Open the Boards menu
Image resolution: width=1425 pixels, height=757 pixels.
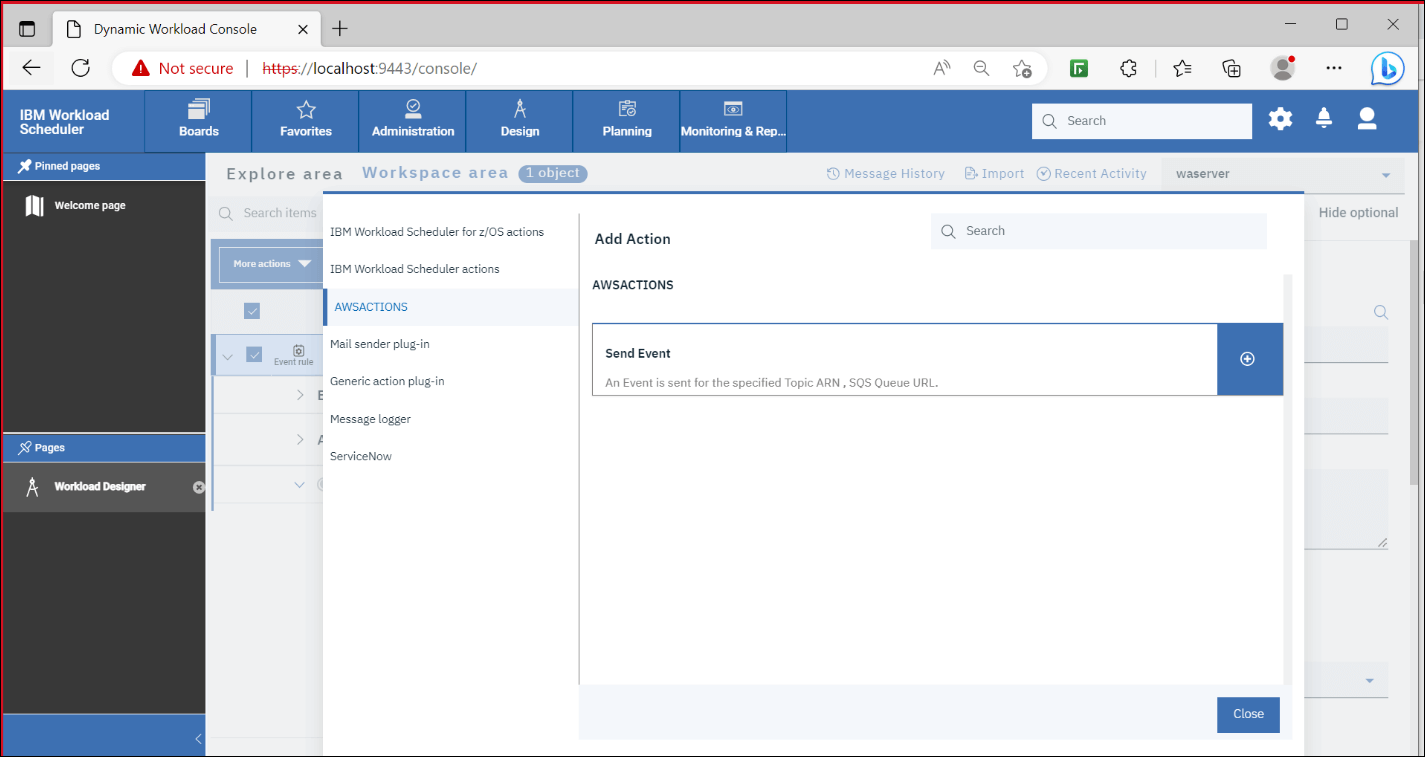(198, 121)
